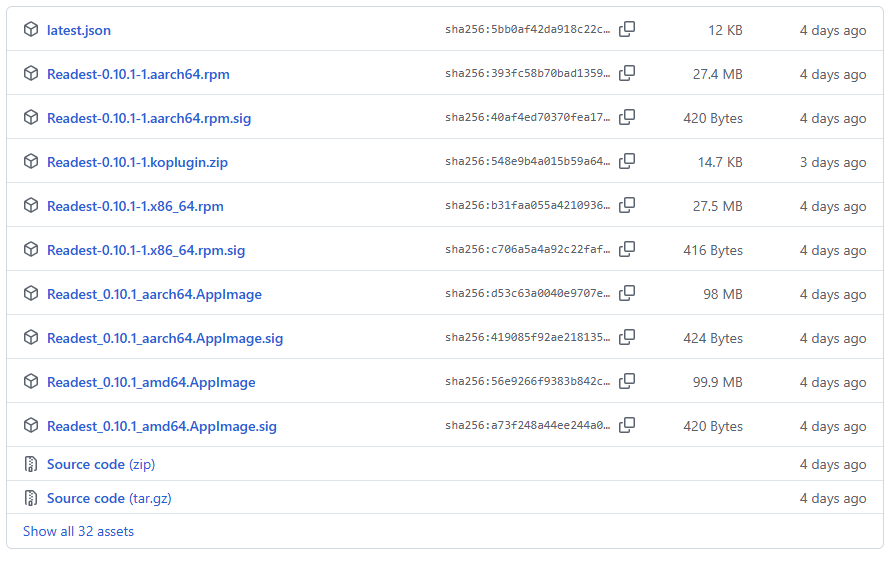Copy hash of Readest-0.10.1-1.aarch64.rpm.sig

627,118
